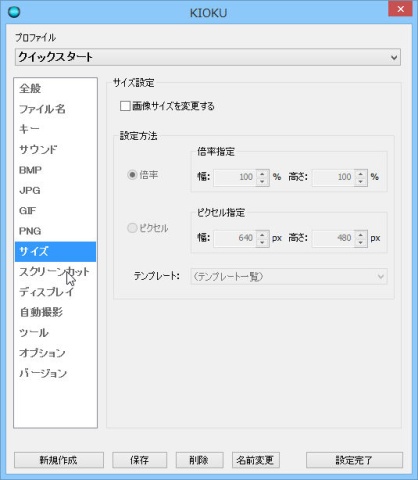Select 全般 in the settings list

[55, 89]
